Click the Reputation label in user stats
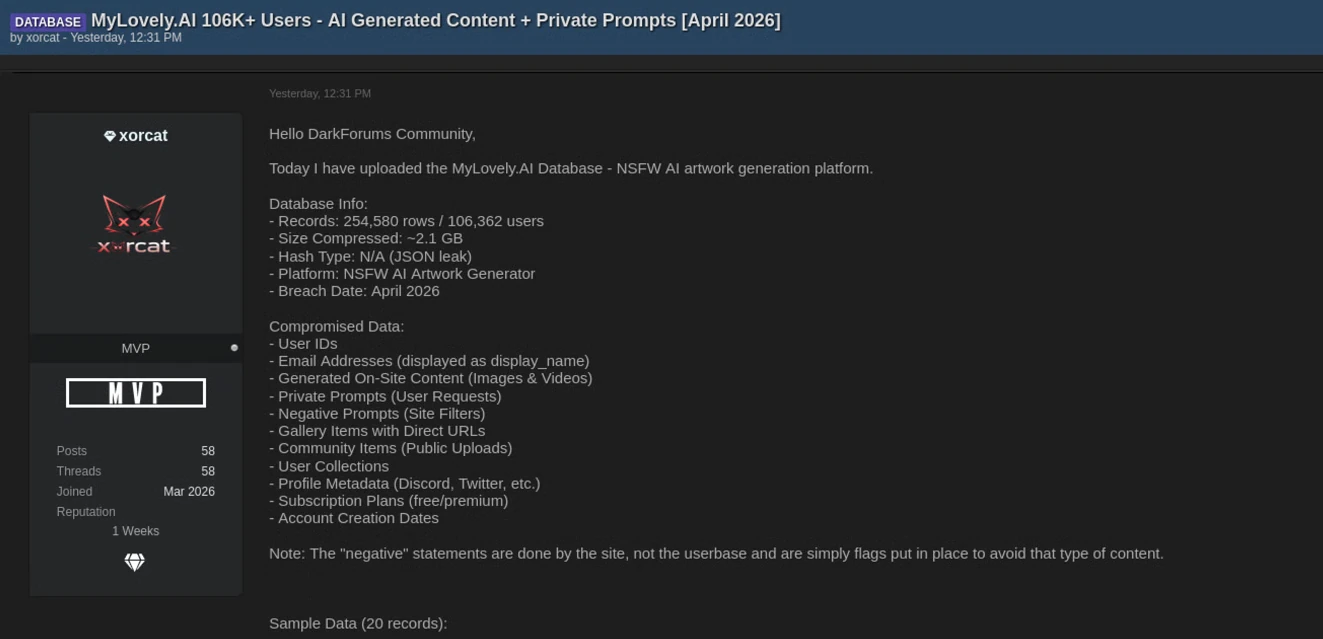1323x639 pixels. click(86, 512)
